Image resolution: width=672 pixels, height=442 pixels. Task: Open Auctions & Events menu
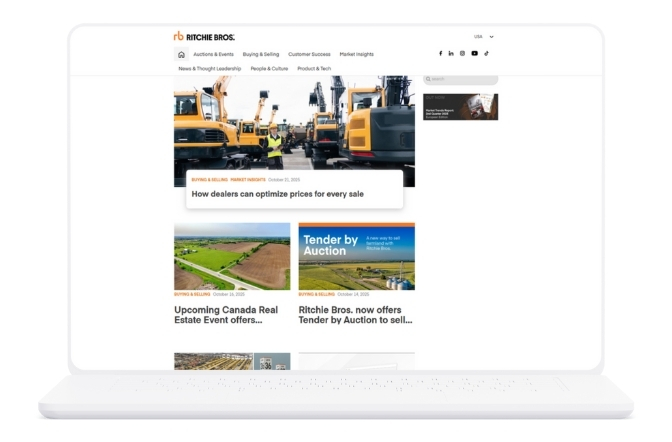click(213, 54)
